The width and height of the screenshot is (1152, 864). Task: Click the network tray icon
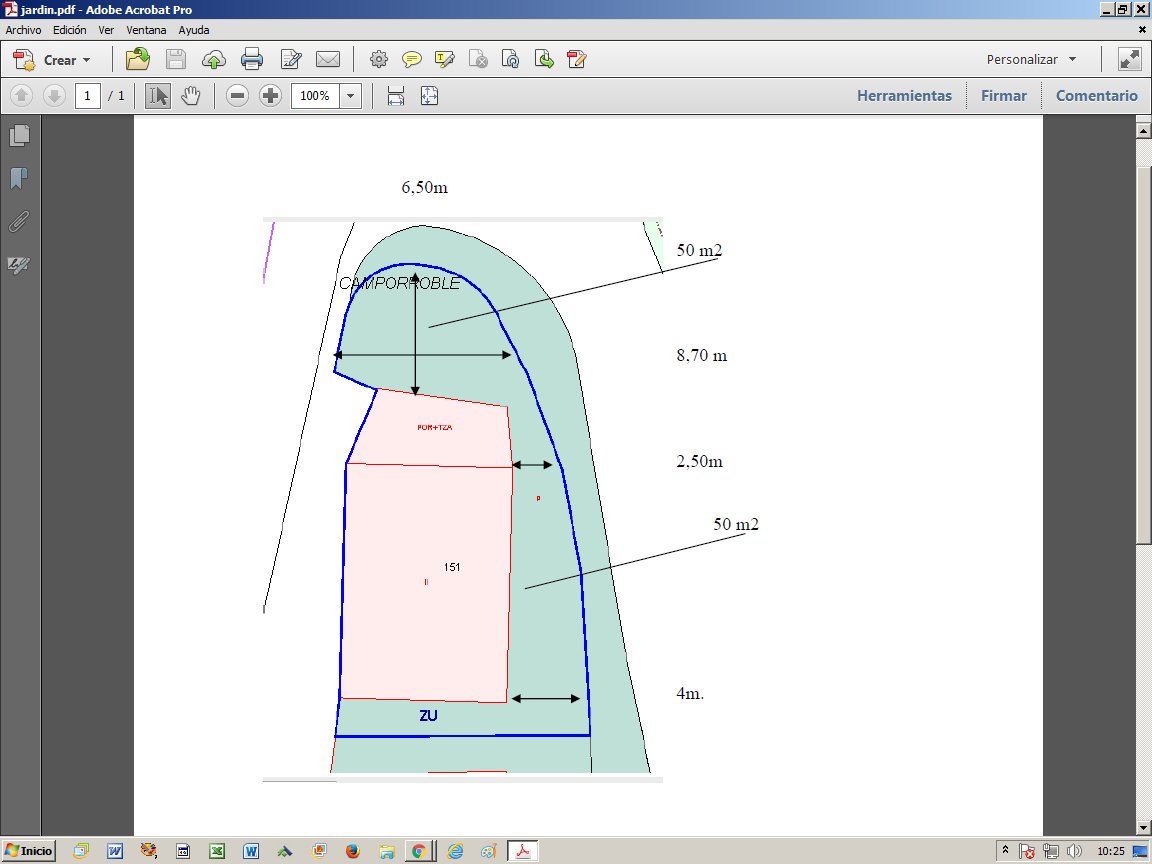pyautogui.click(x=1051, y=852)
